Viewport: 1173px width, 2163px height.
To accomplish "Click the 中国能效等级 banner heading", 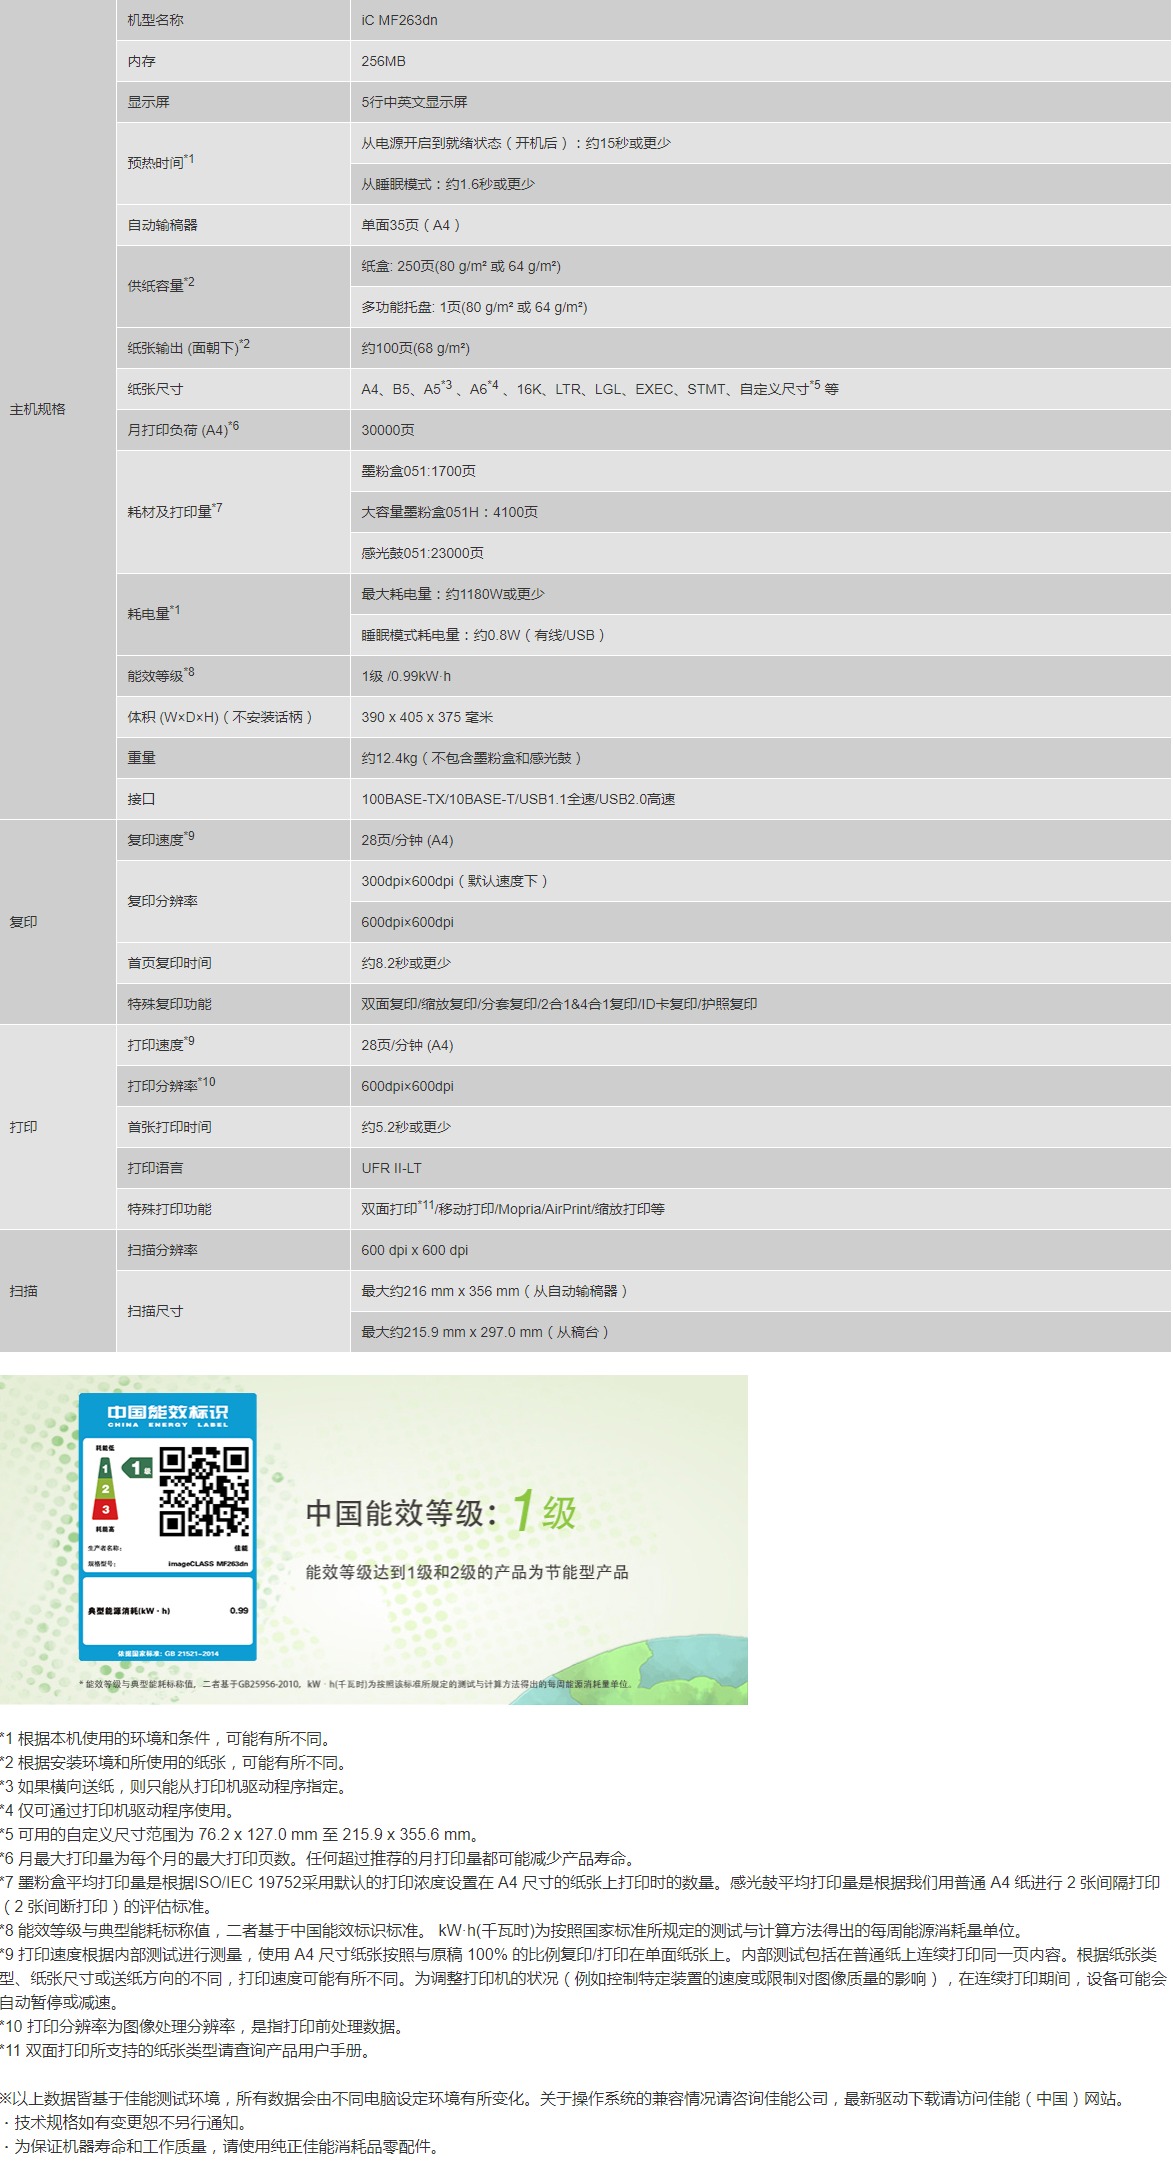I will click(400, 1513).
